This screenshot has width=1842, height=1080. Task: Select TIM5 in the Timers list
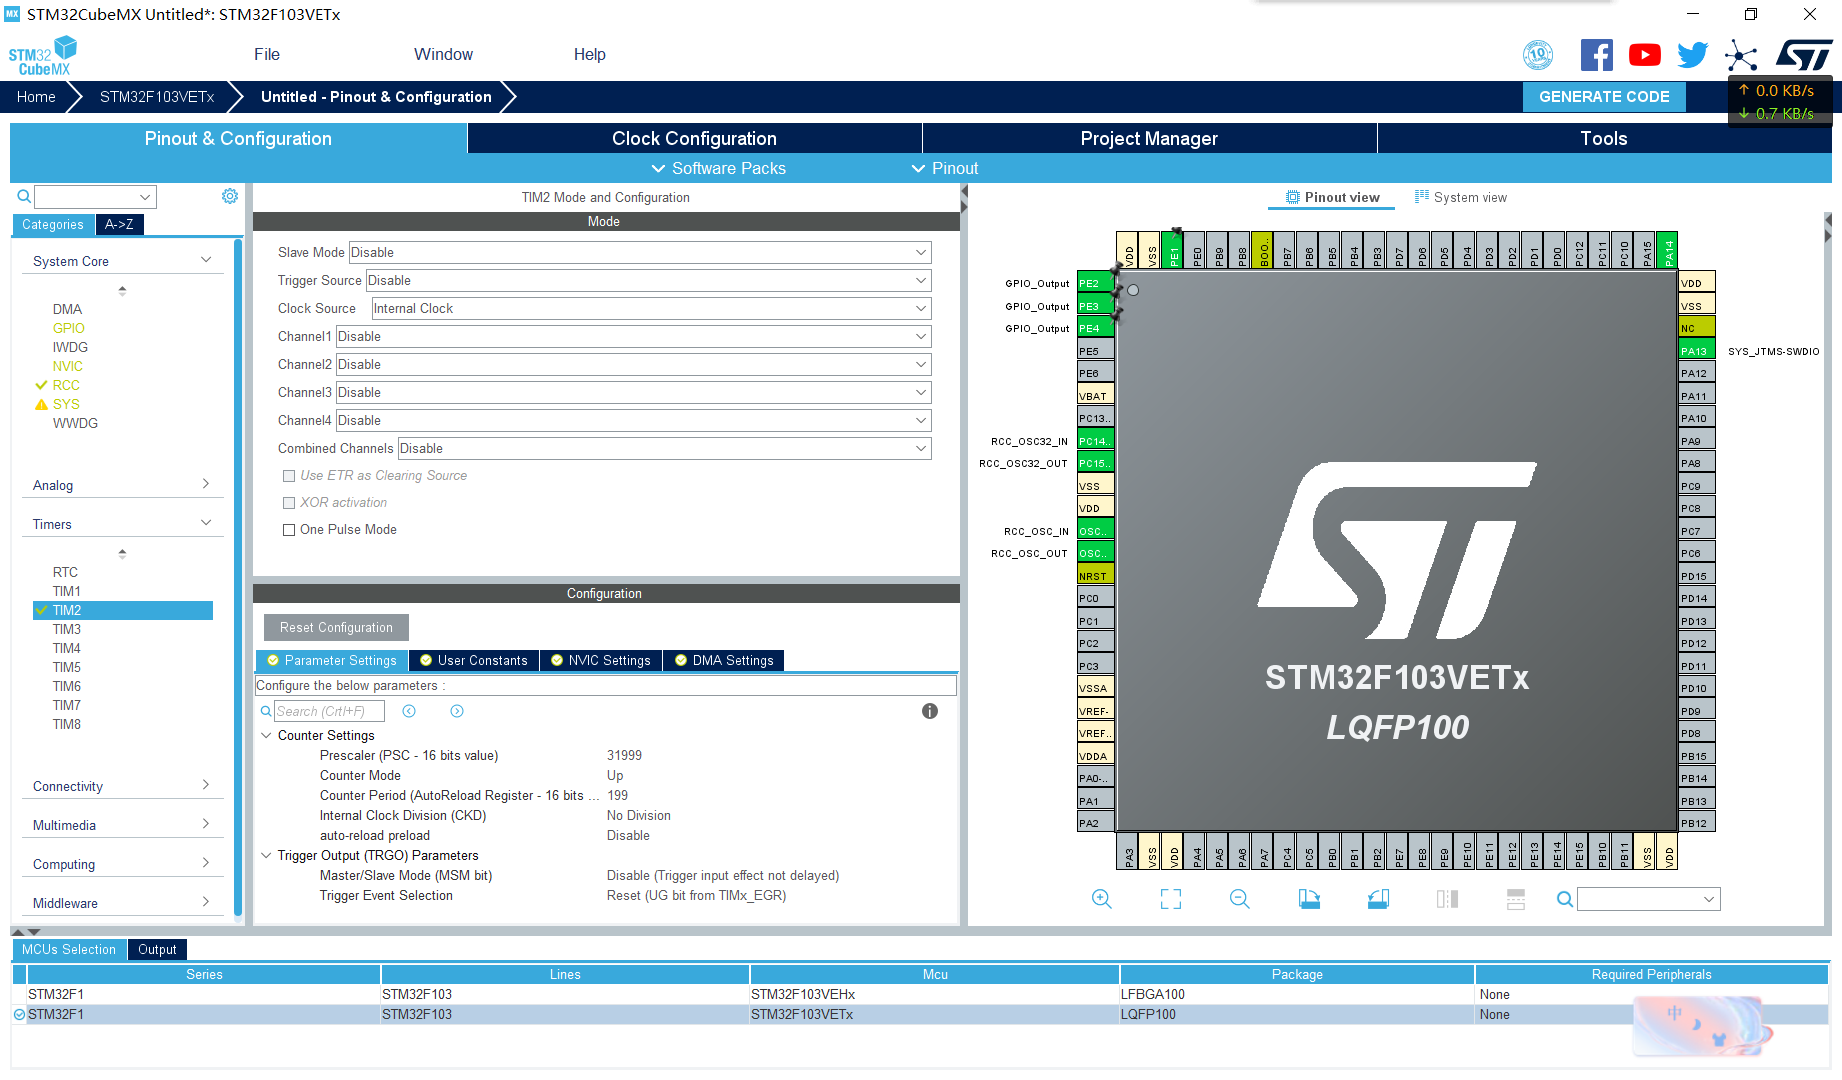pos(66,667)
